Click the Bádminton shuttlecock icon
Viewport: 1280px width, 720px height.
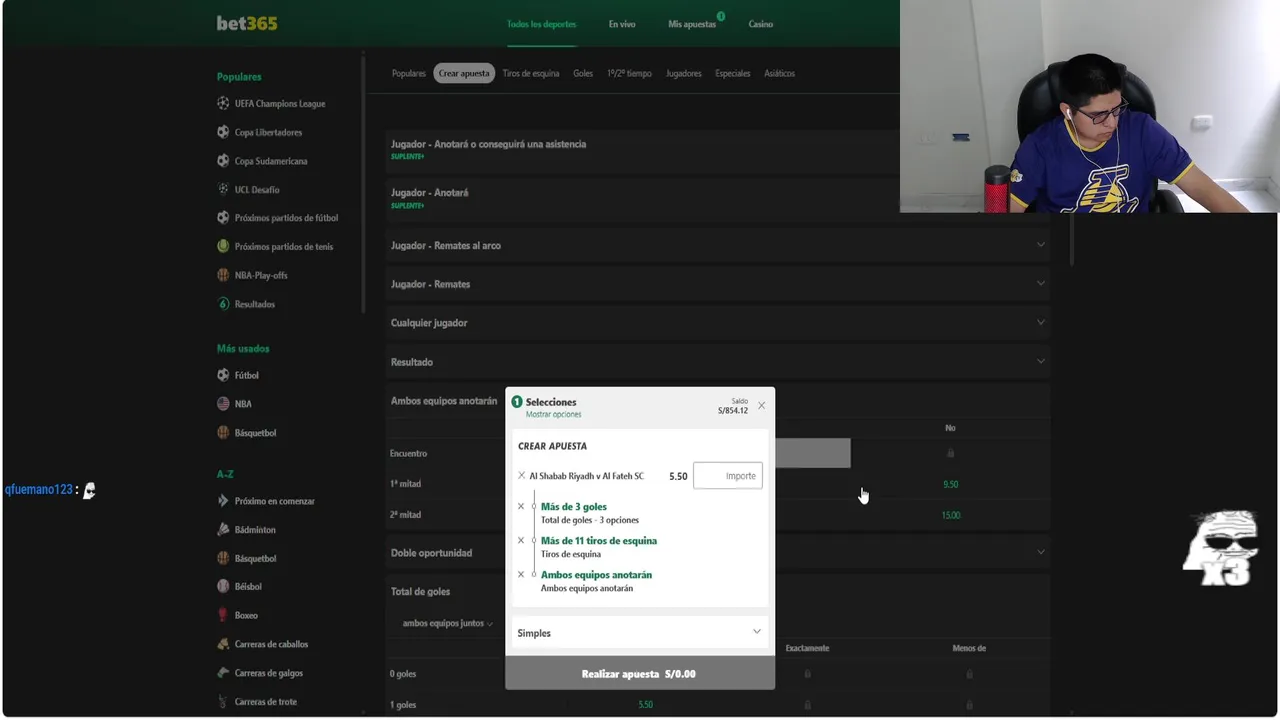223,530
